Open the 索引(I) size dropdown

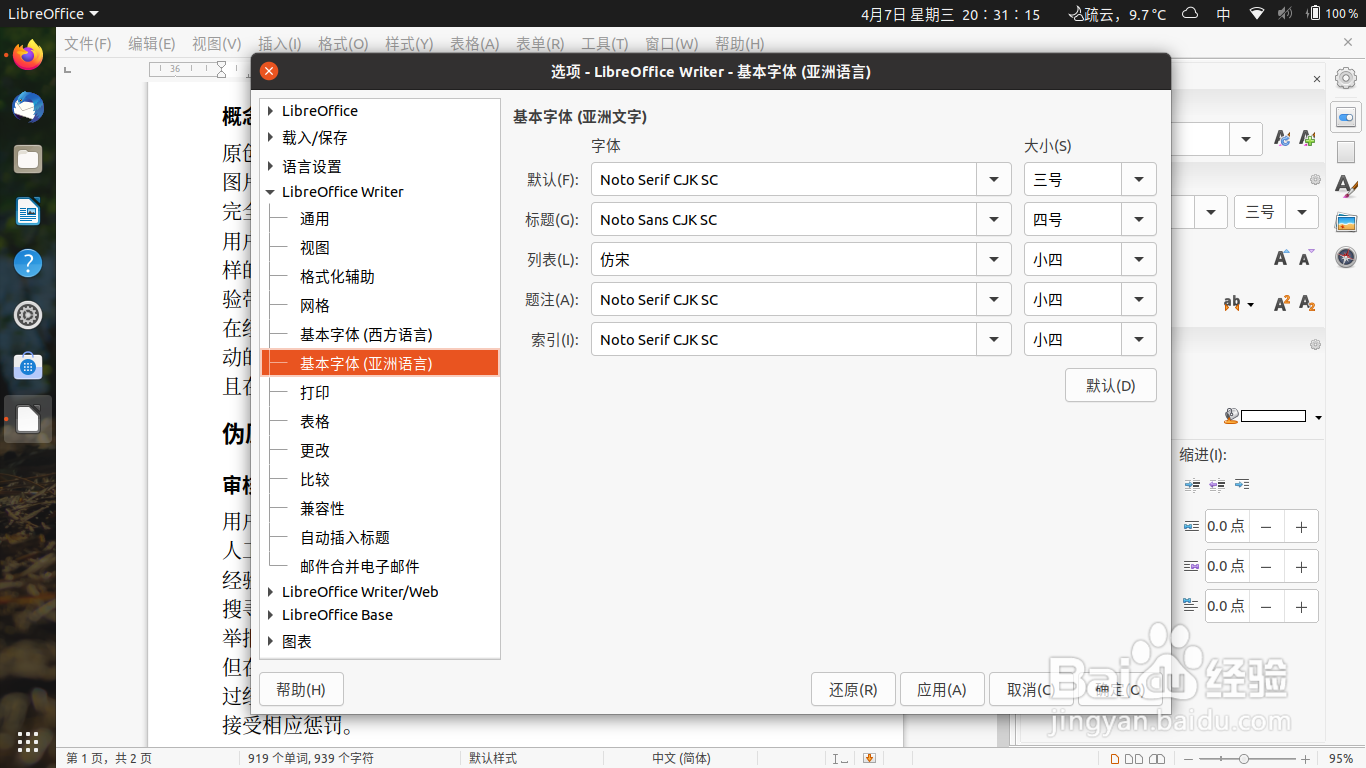1139,340
